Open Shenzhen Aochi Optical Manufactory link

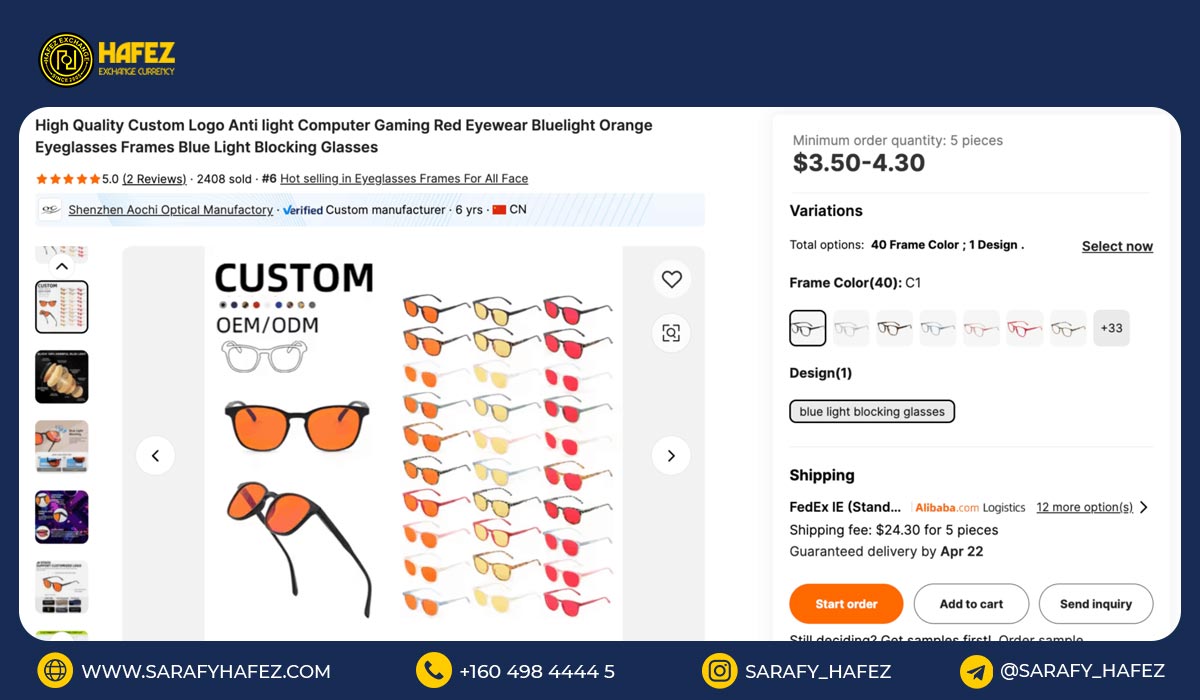170,210
